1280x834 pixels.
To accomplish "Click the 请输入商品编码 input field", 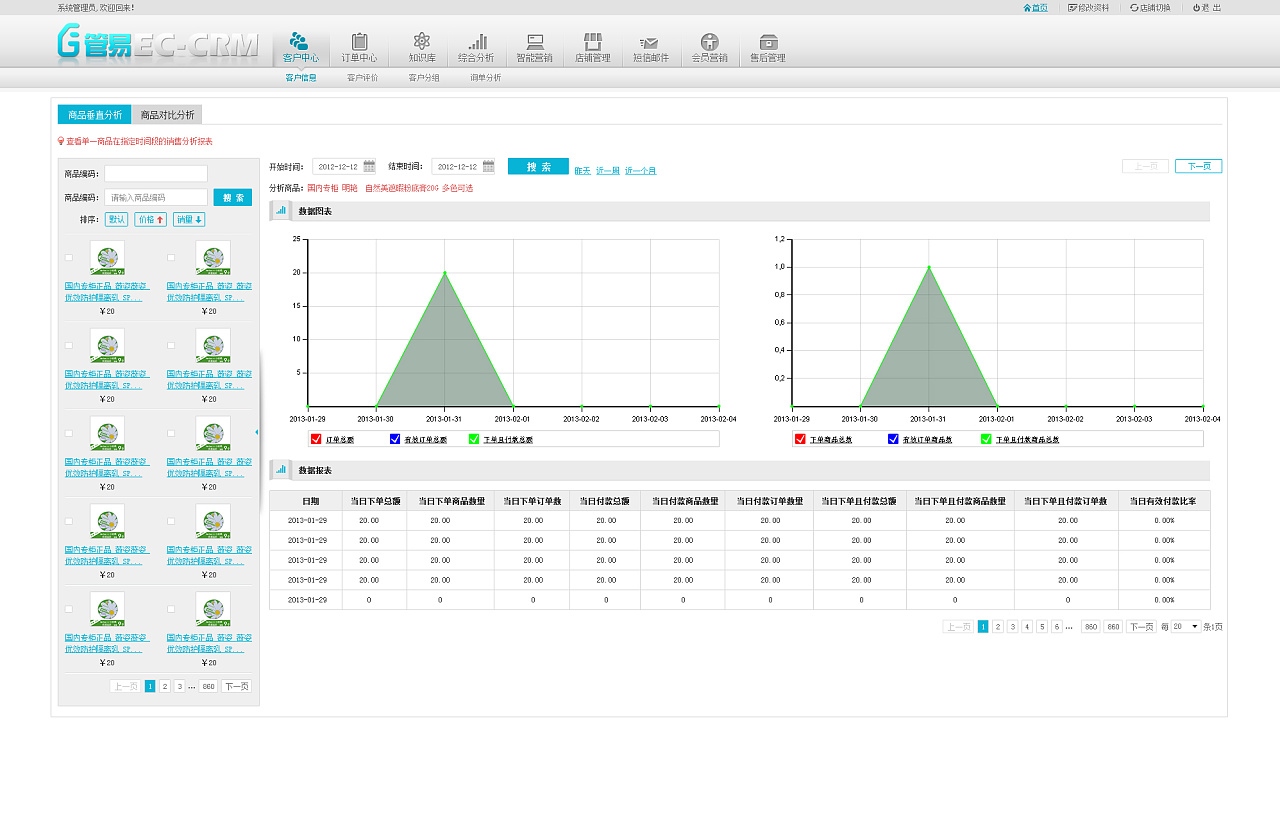I will (x=156, y=198).
